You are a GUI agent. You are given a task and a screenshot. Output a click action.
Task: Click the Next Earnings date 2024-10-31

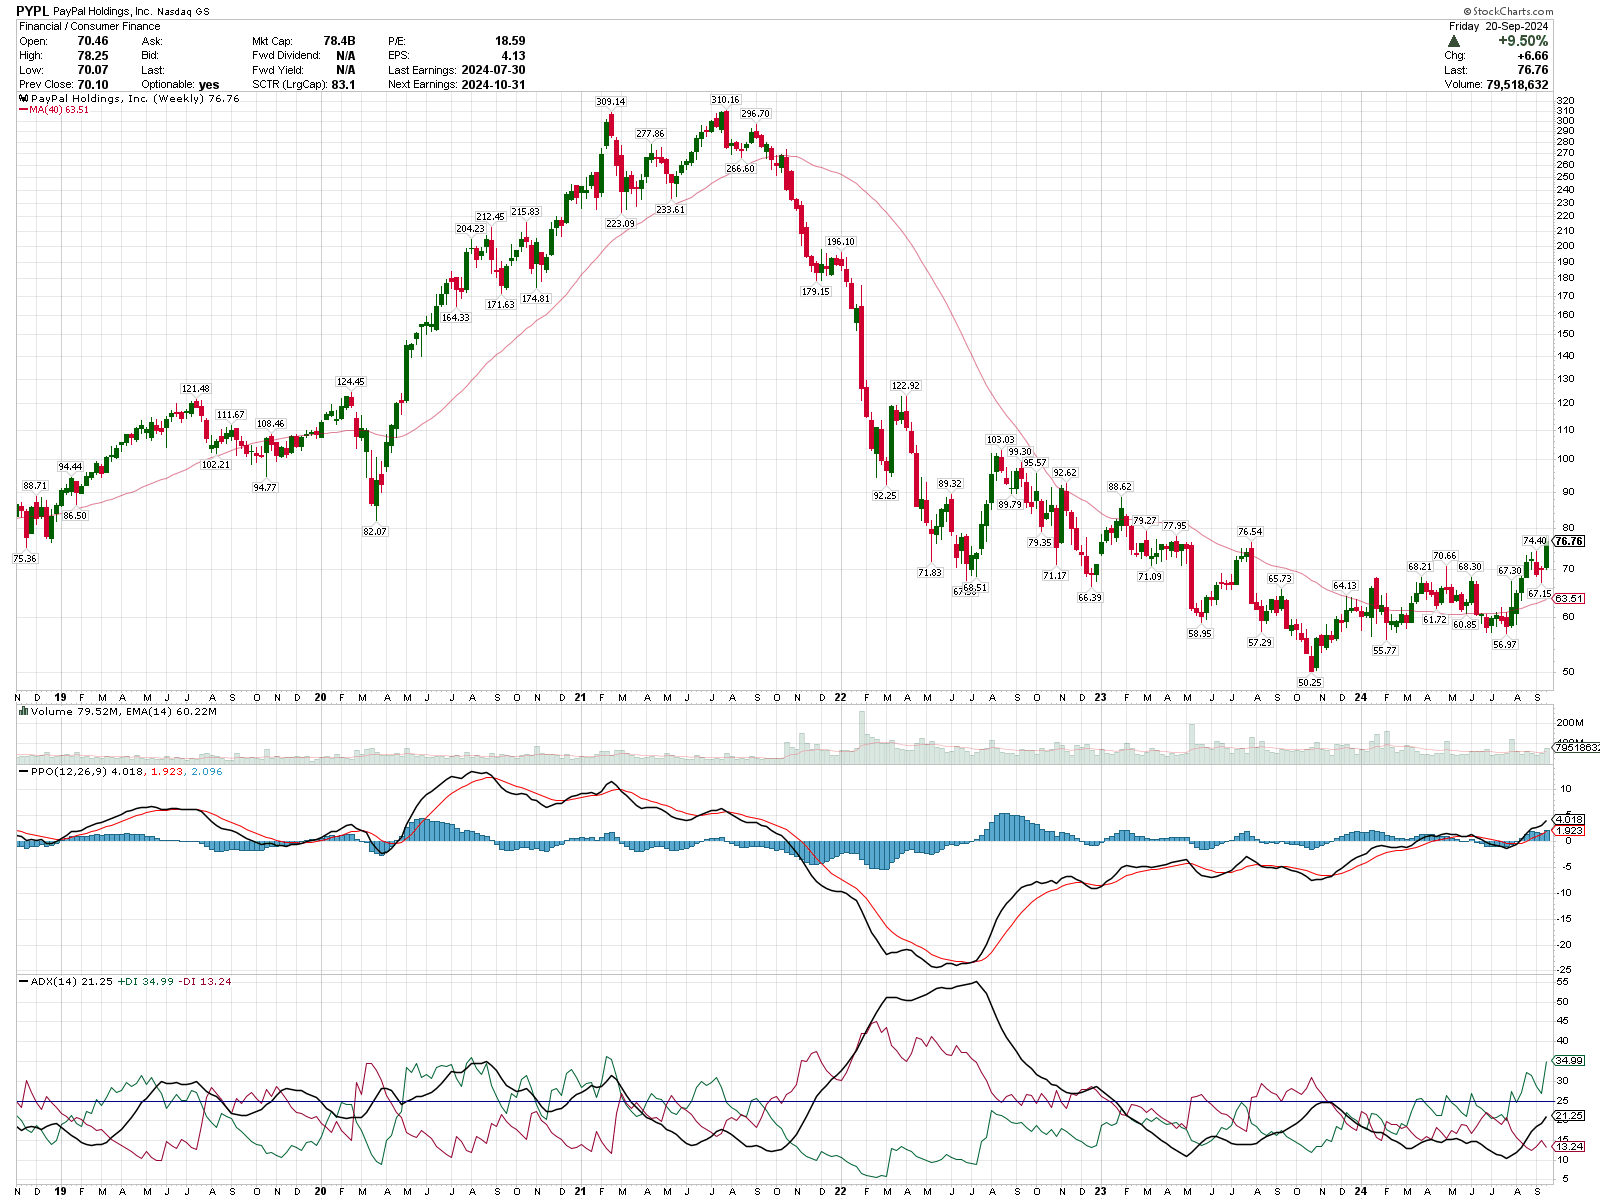(493, 85)
